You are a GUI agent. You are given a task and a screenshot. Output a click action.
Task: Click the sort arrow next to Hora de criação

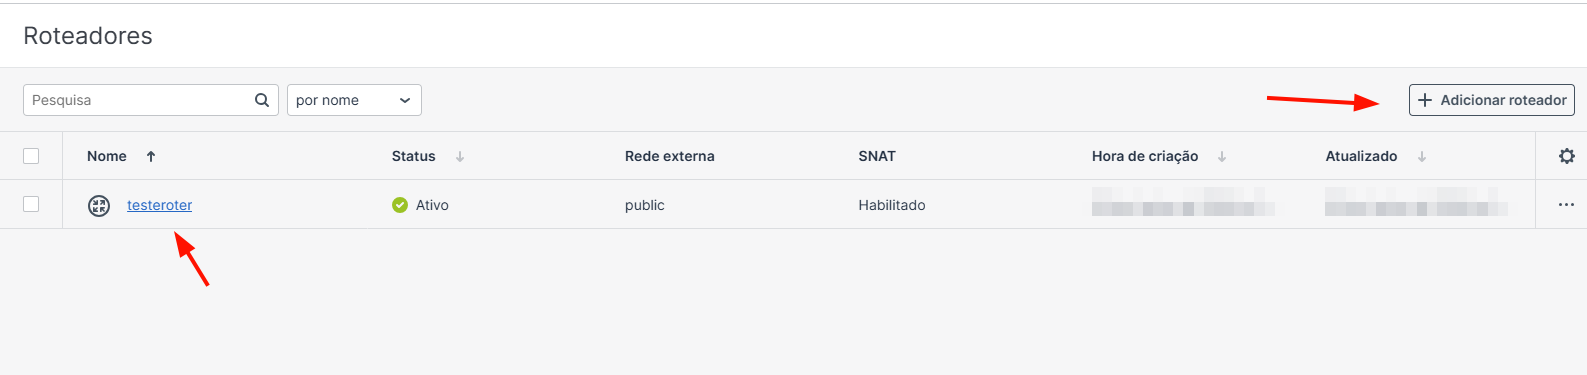(1222, 156)
